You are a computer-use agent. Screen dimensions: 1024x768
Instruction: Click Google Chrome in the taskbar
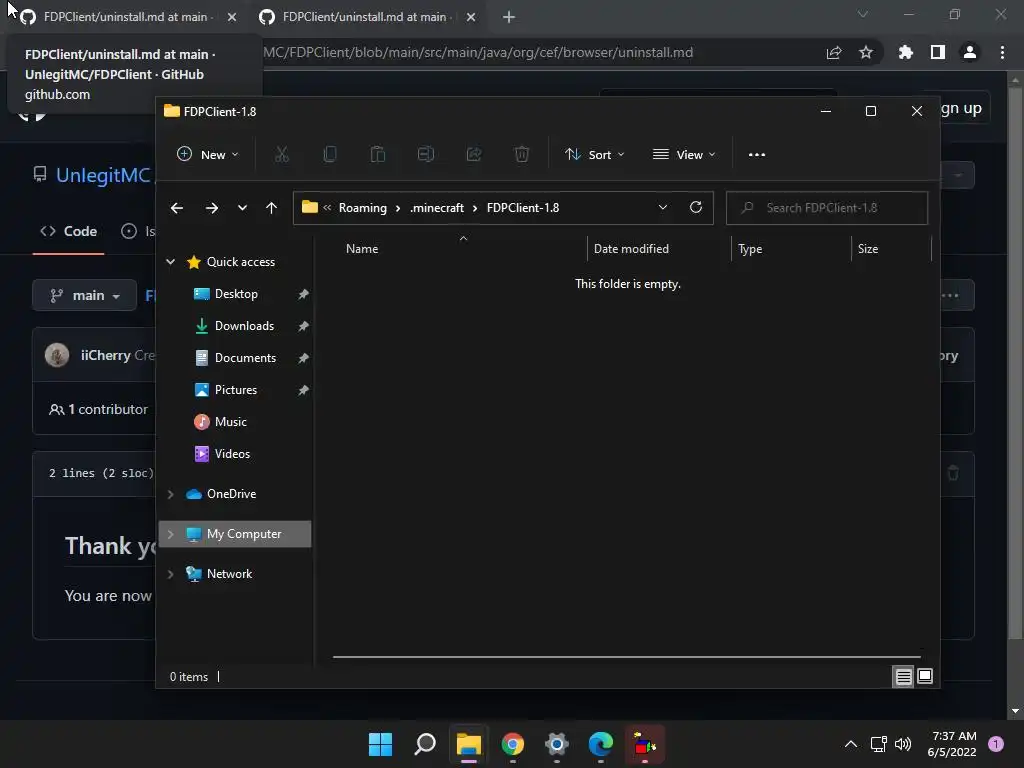[513, 744]
